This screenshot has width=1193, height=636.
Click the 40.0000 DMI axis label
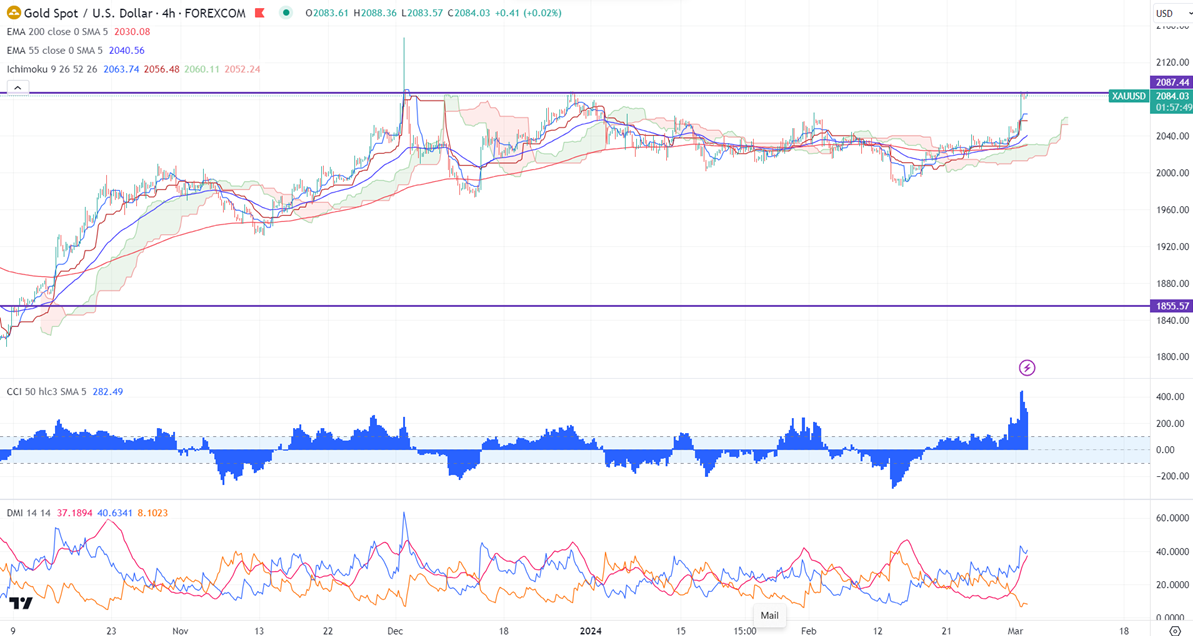tap(1172, 552)
